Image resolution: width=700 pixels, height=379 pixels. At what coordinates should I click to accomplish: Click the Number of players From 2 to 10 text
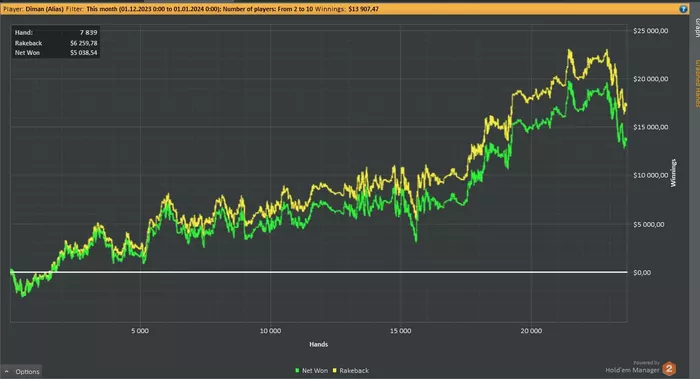click(268, 9)
